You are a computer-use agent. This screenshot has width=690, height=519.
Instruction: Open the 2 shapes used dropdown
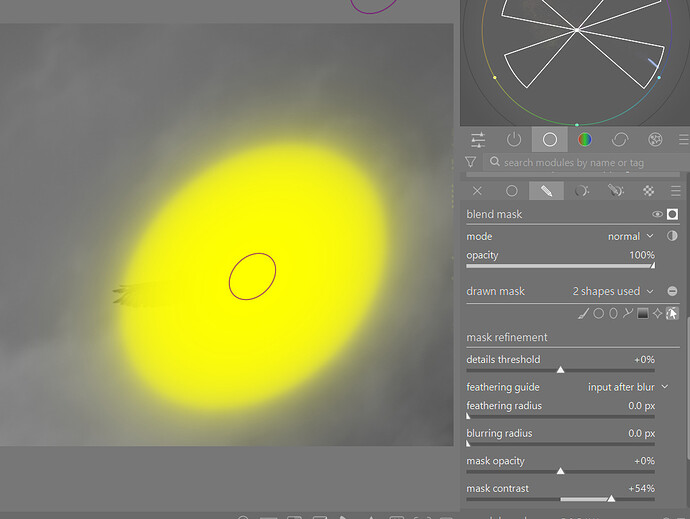(x=613, y=291)
